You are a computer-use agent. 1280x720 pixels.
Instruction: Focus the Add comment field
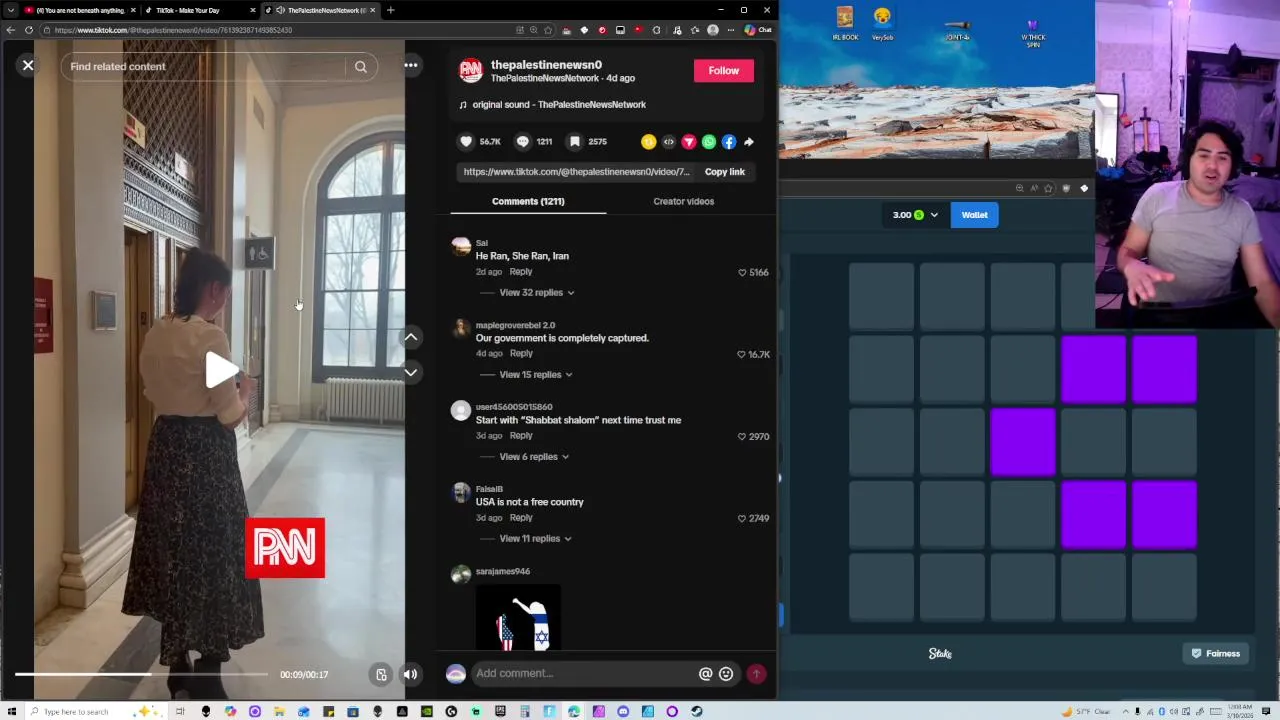pos(585,674)
